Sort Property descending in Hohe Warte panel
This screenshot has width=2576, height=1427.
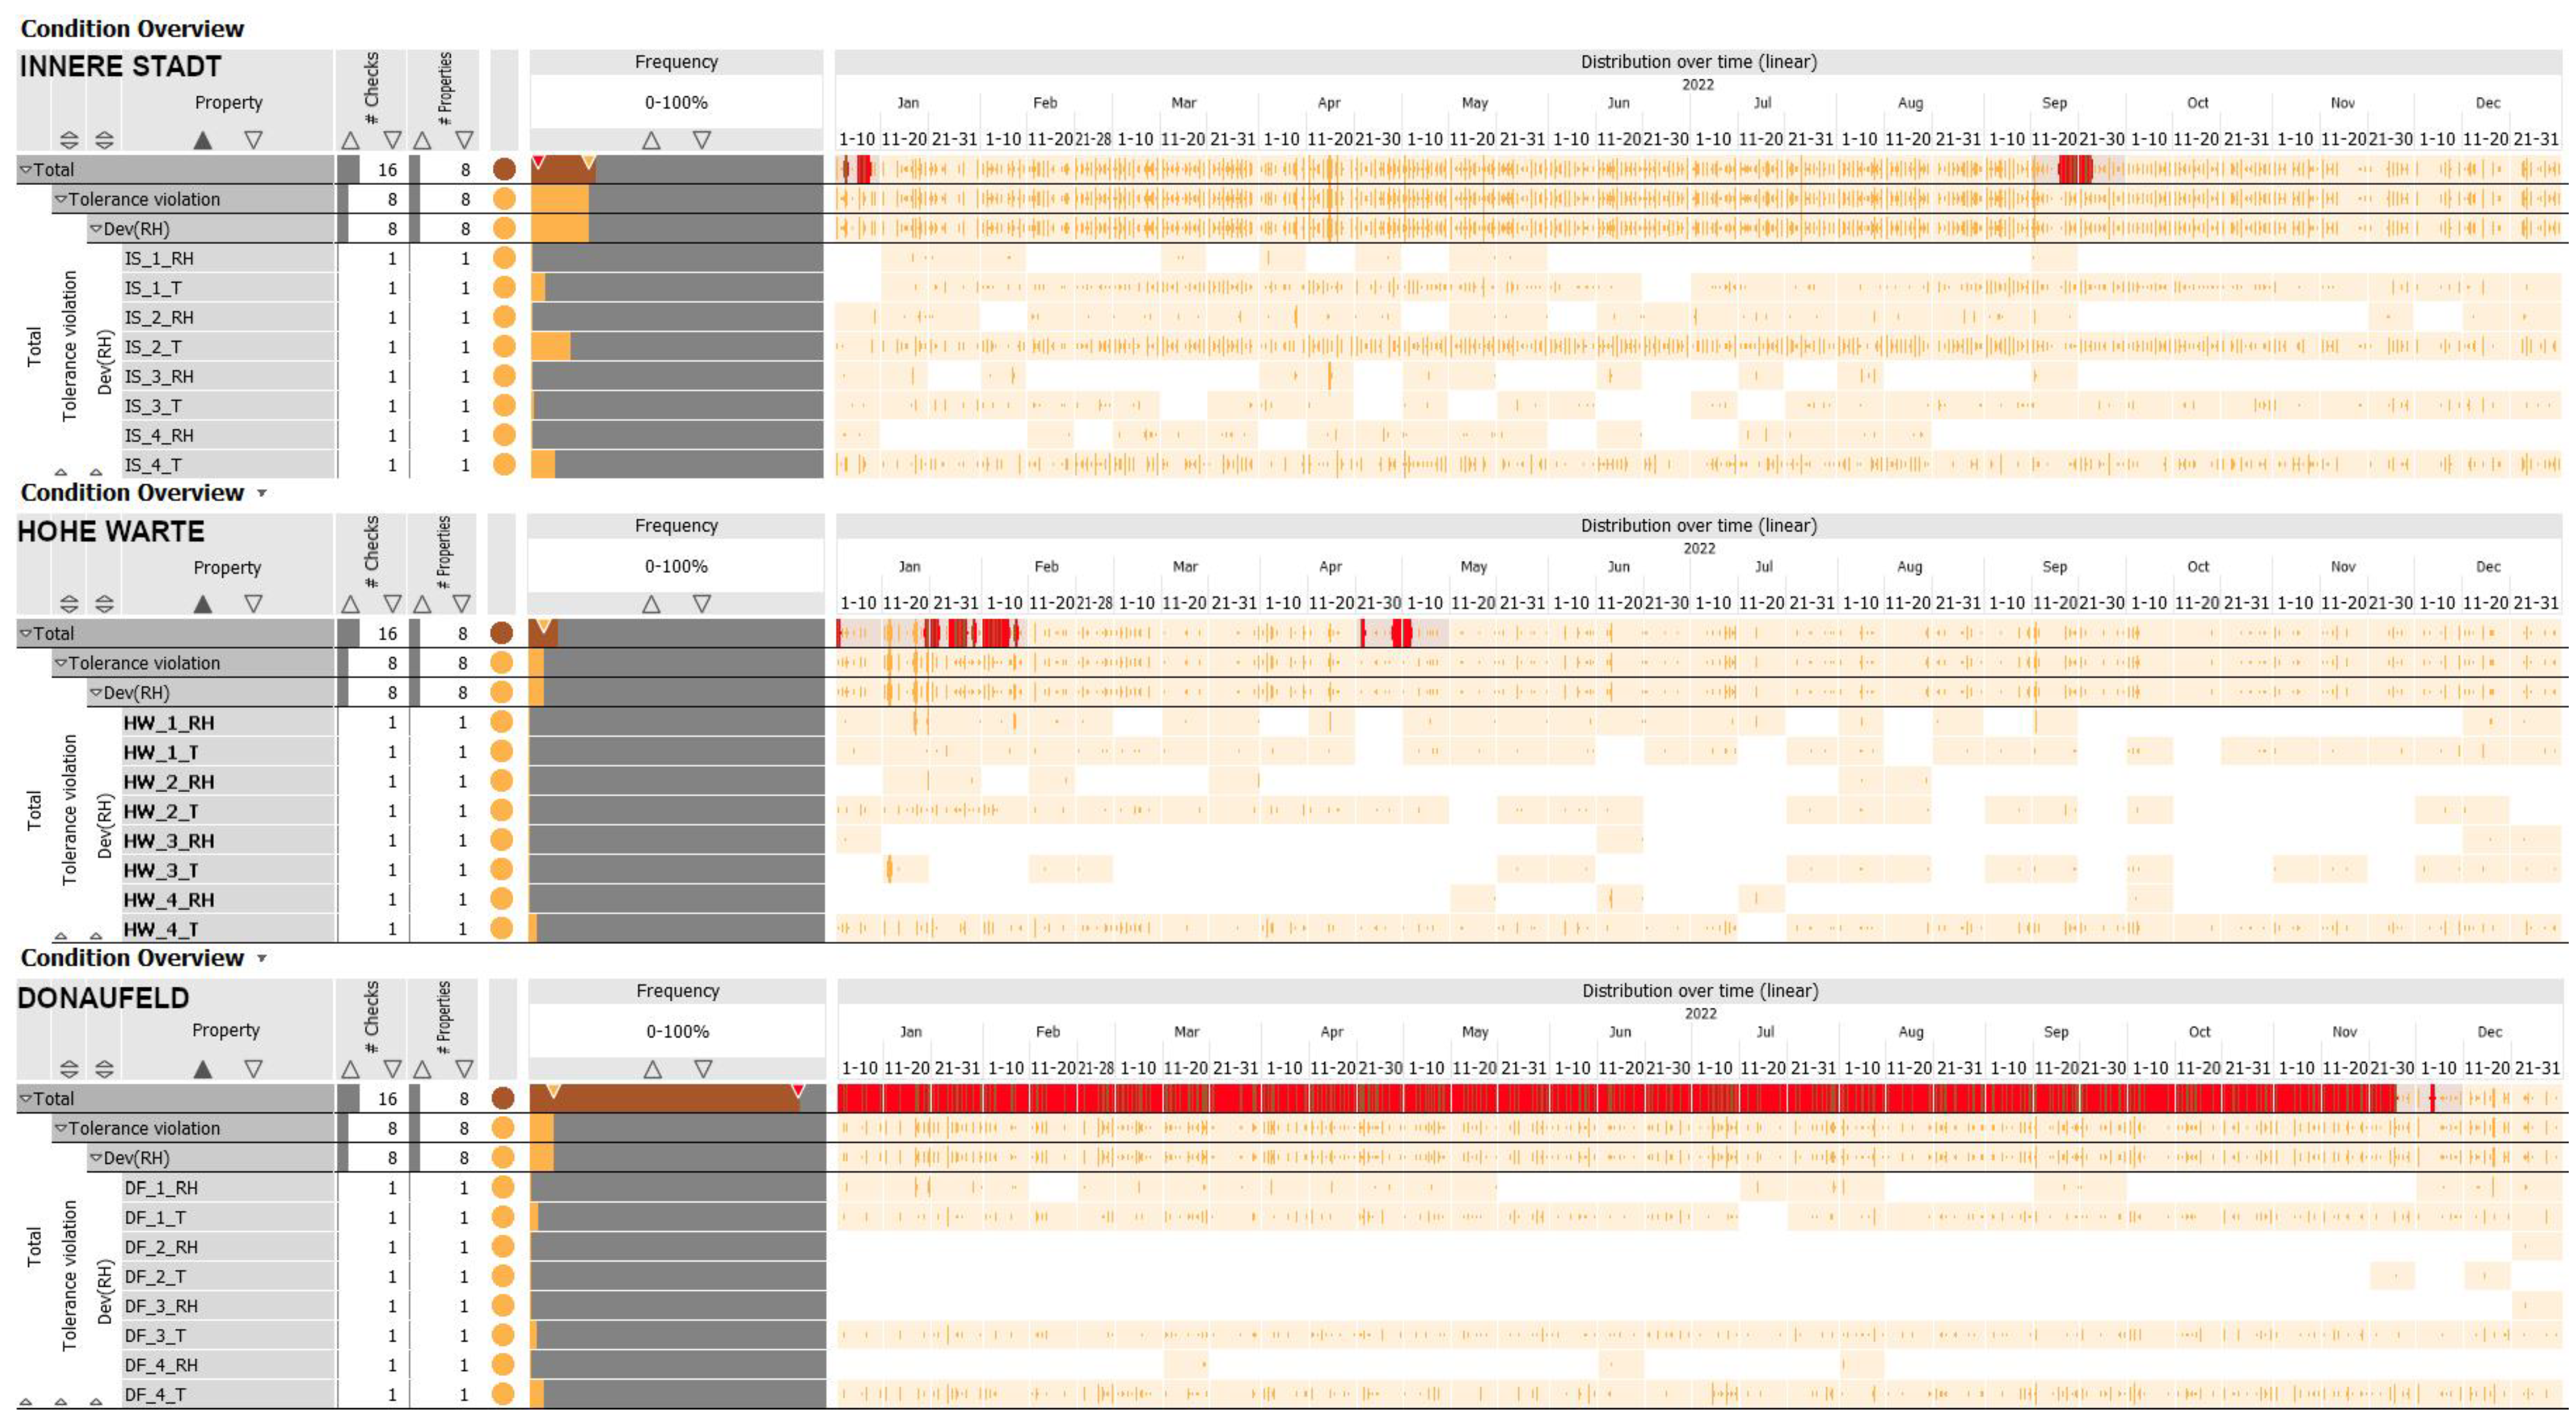coord(253,604)
